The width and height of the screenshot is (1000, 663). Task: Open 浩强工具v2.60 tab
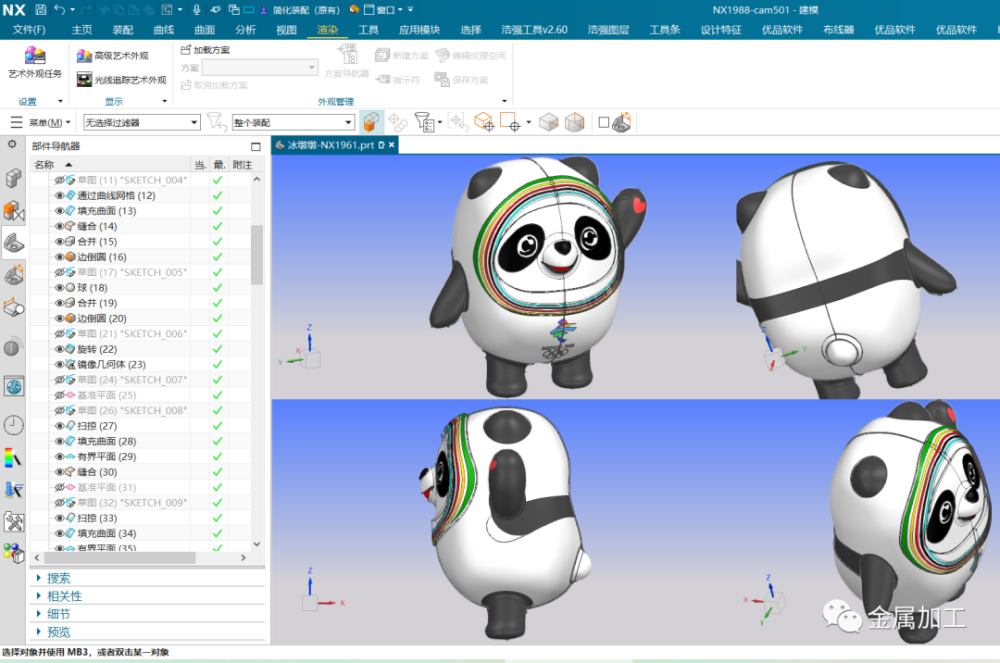pos(534,29)
